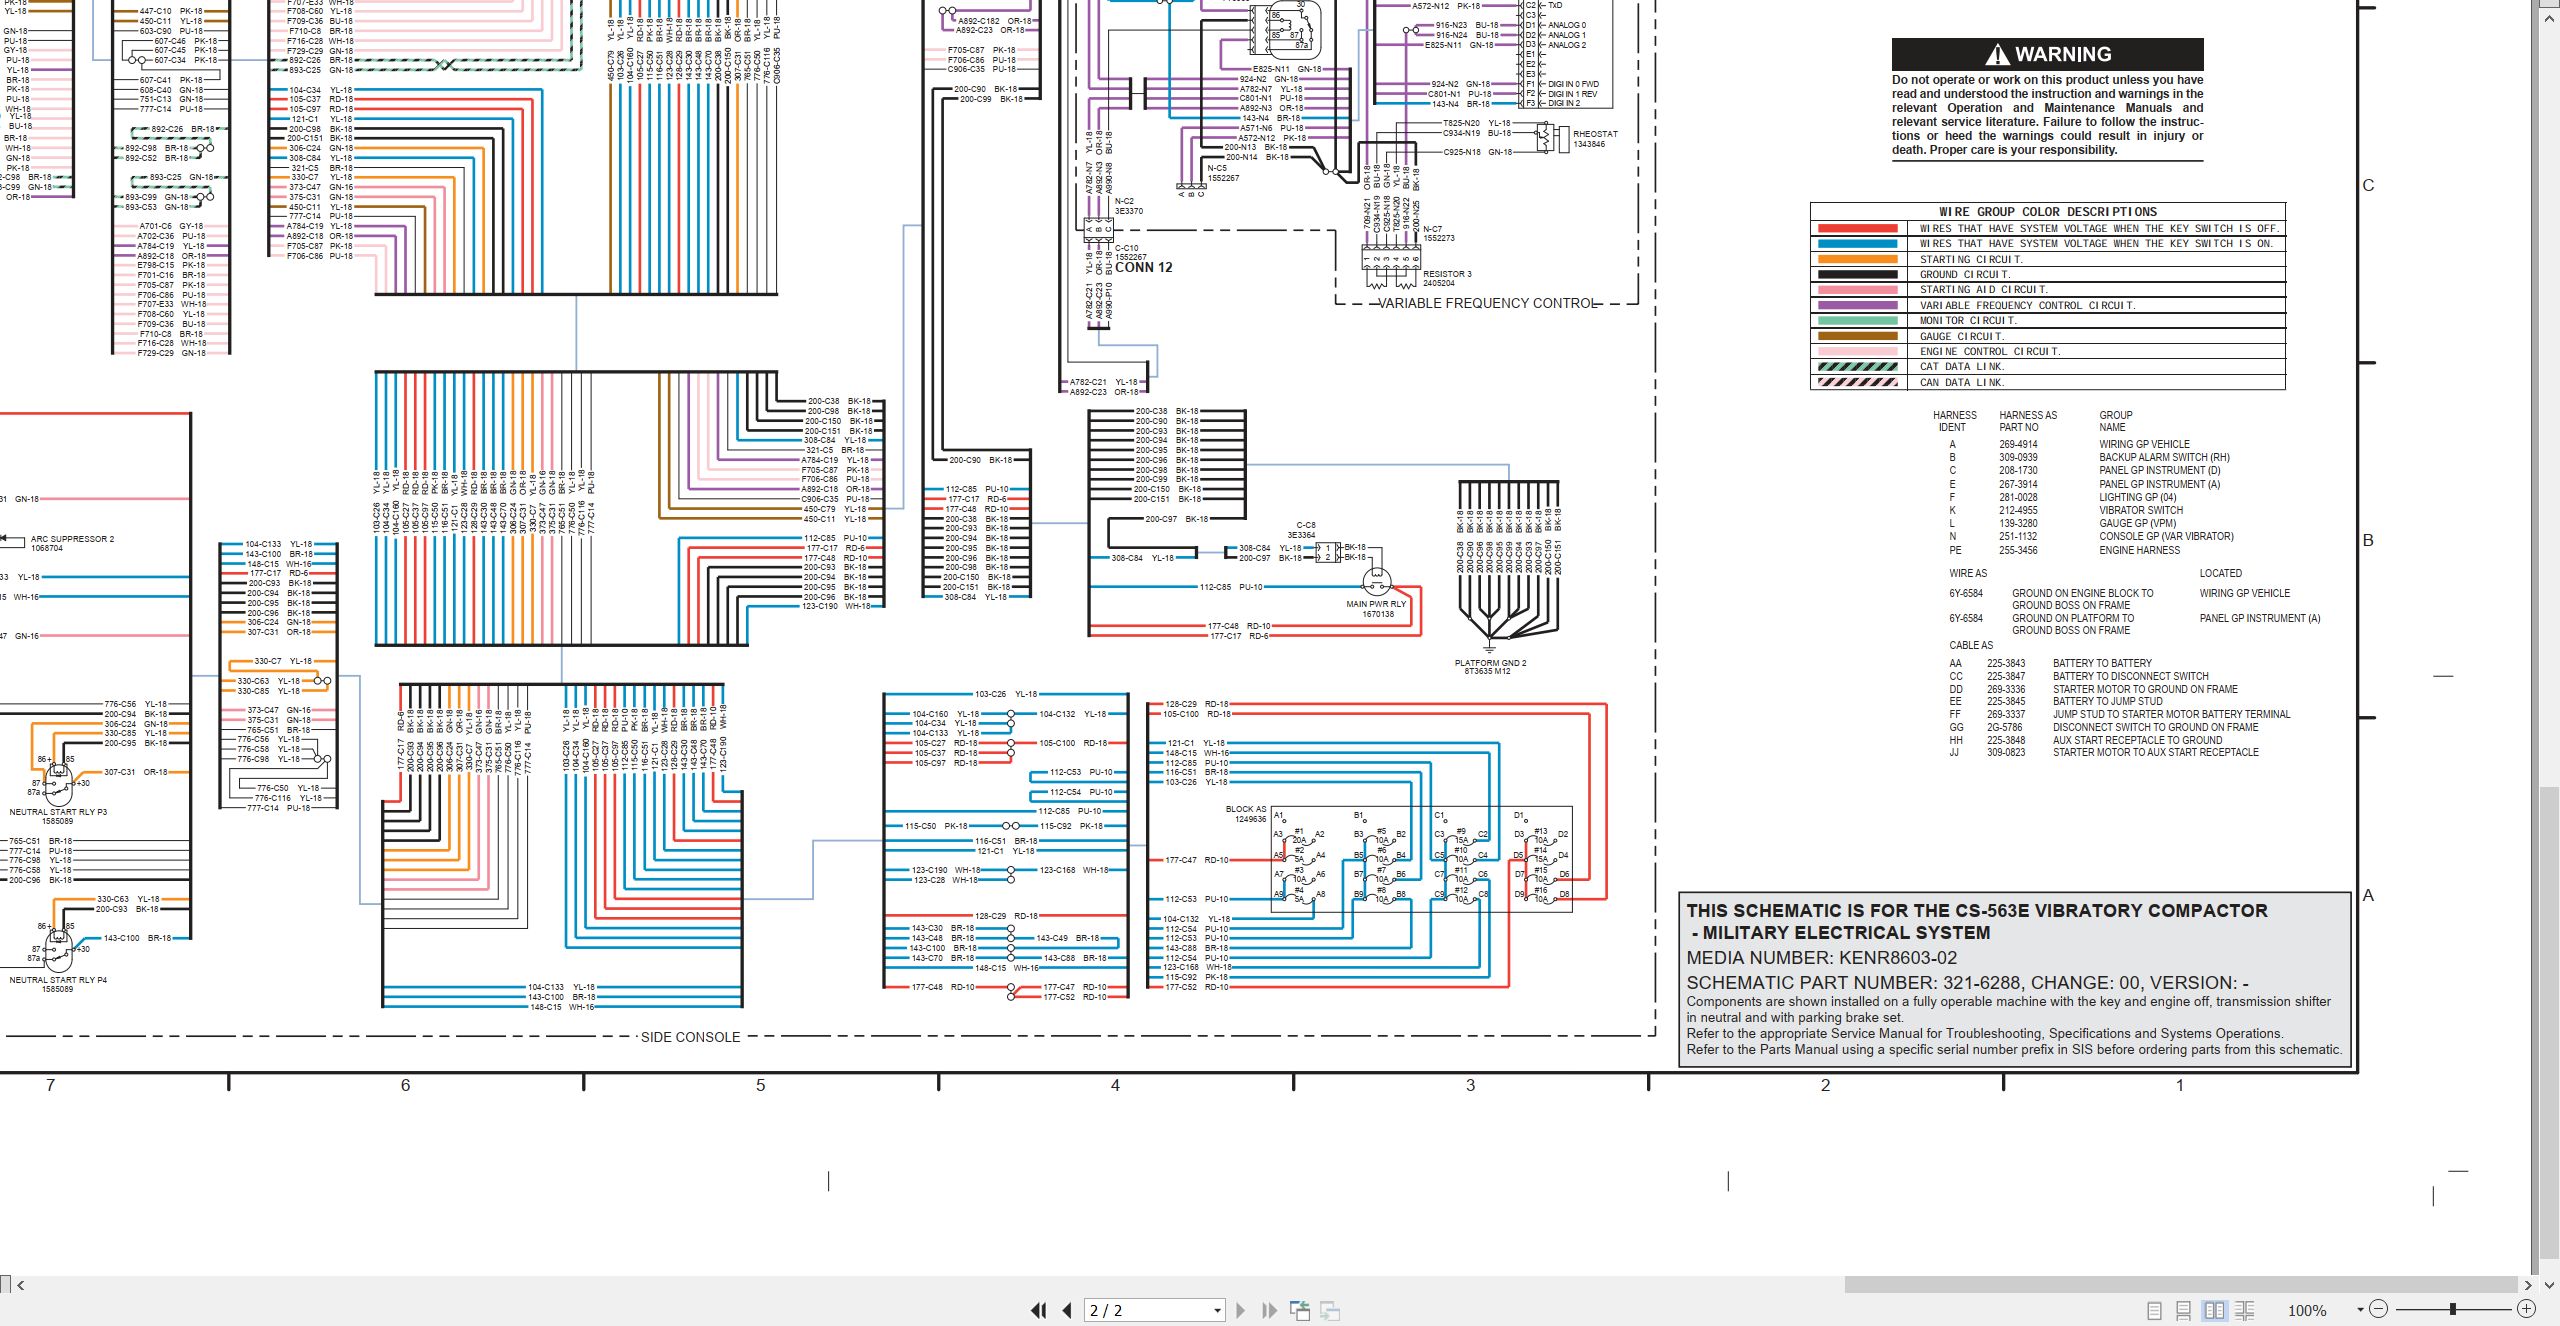
Task: Click the blue key-switch-on legend swatch
Action: pos(1857,243)
